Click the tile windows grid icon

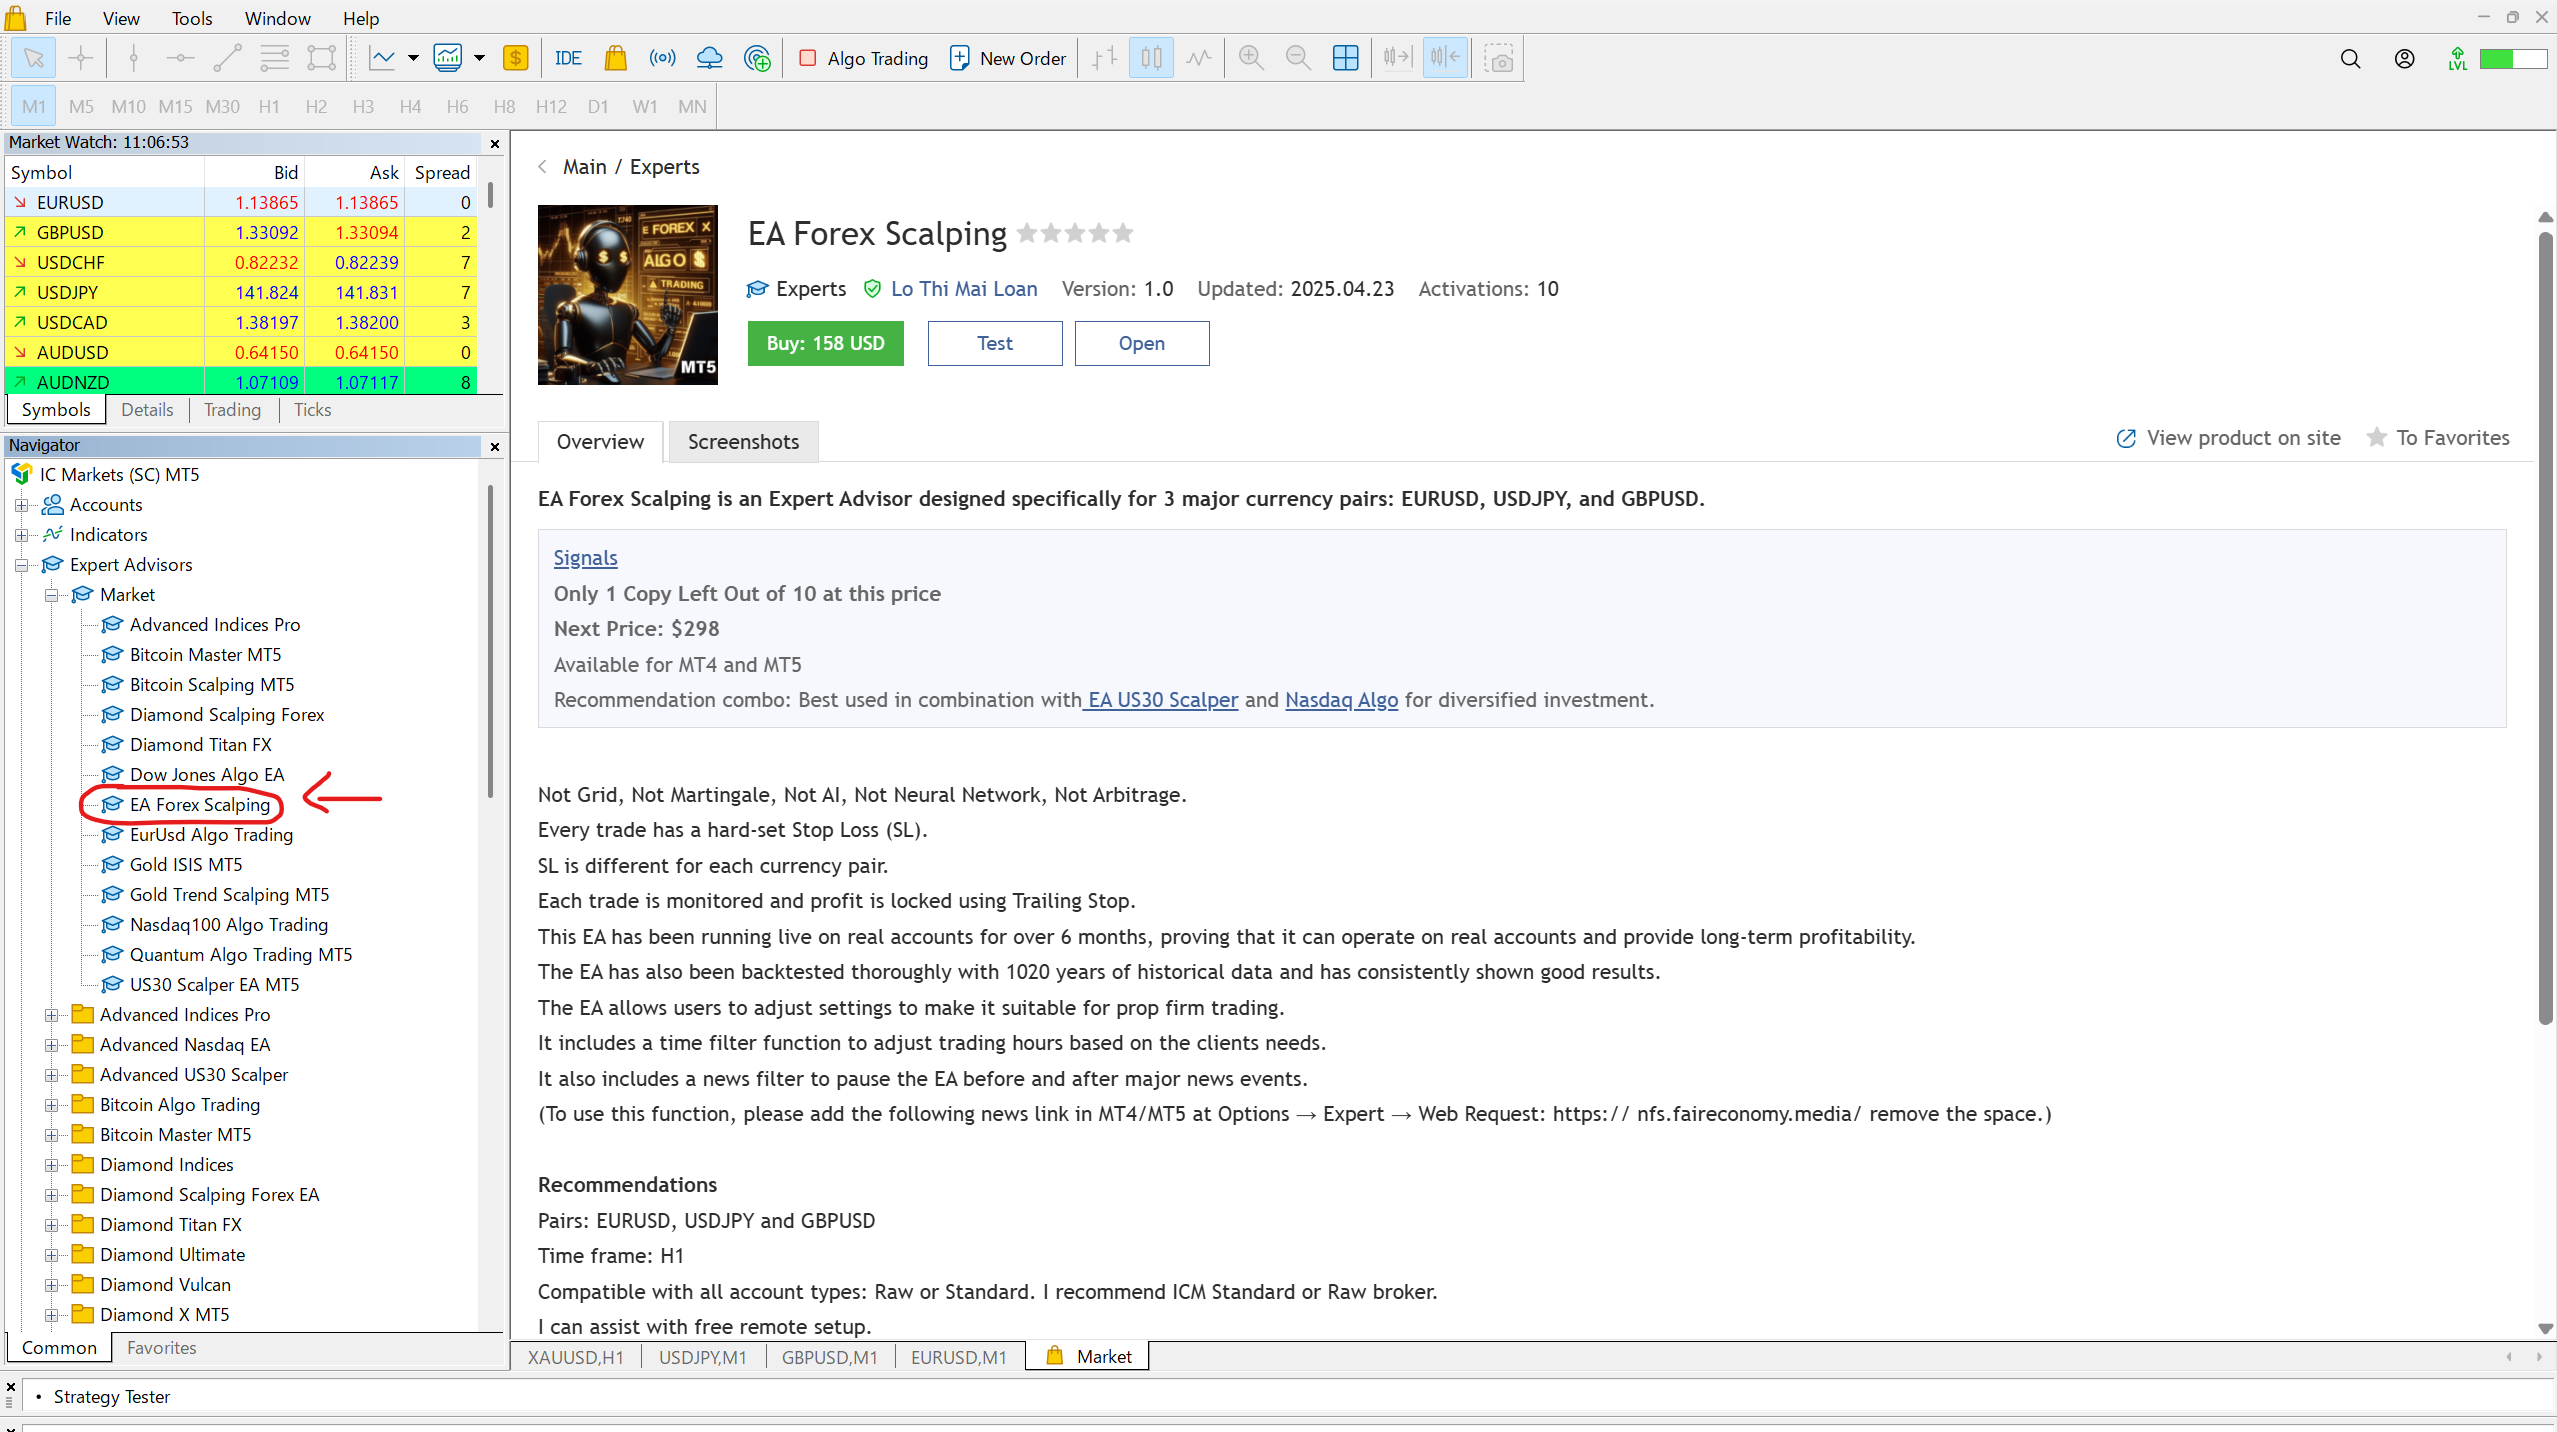pos(1345,58)
